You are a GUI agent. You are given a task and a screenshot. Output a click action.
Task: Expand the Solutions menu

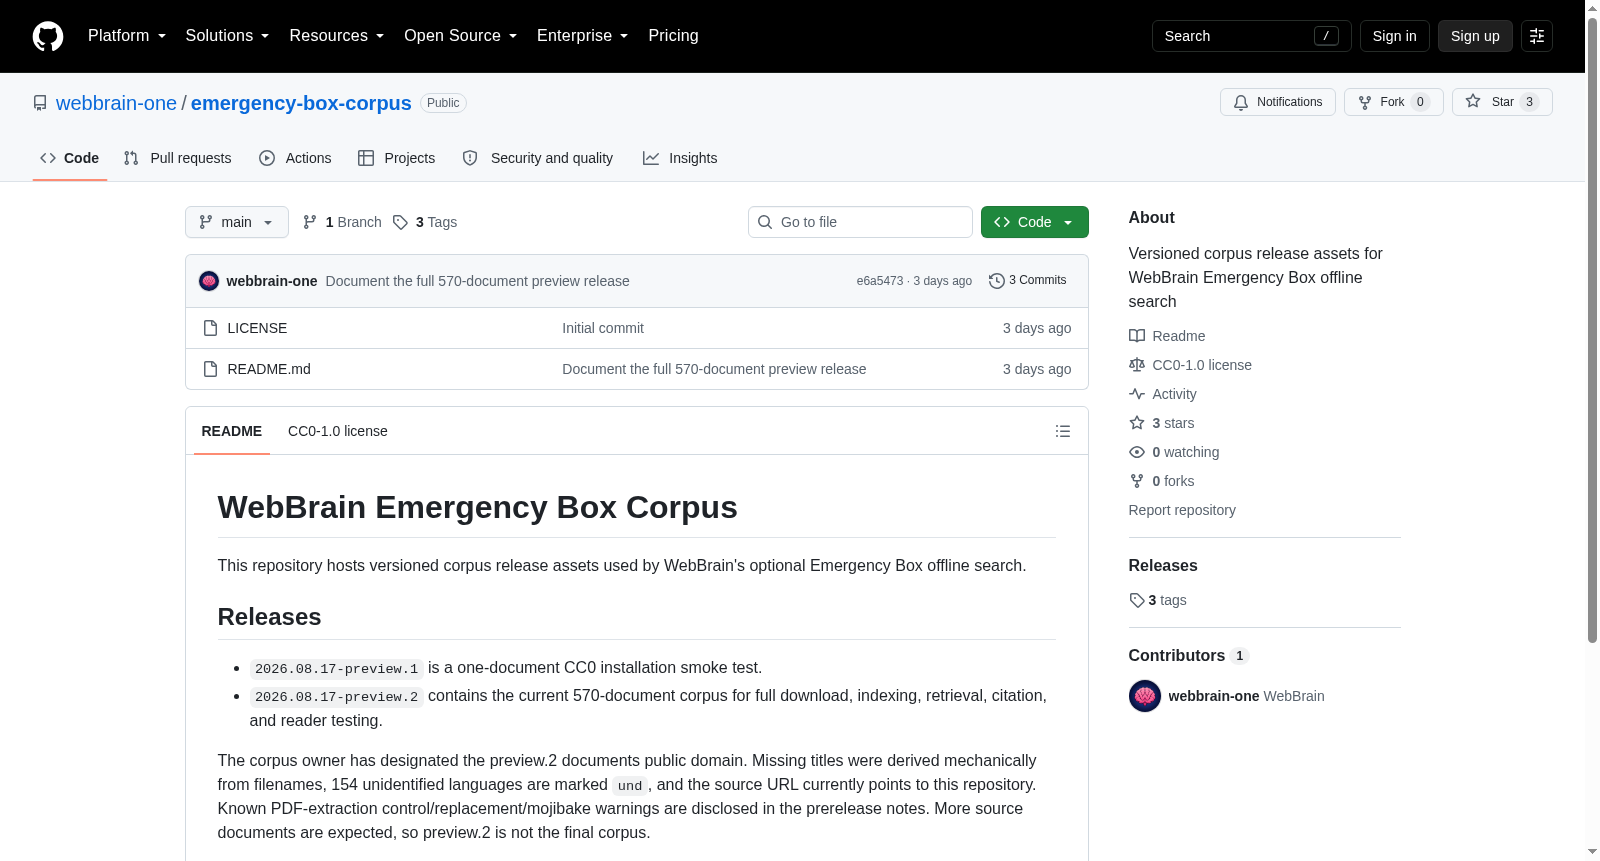click(227, 36)
